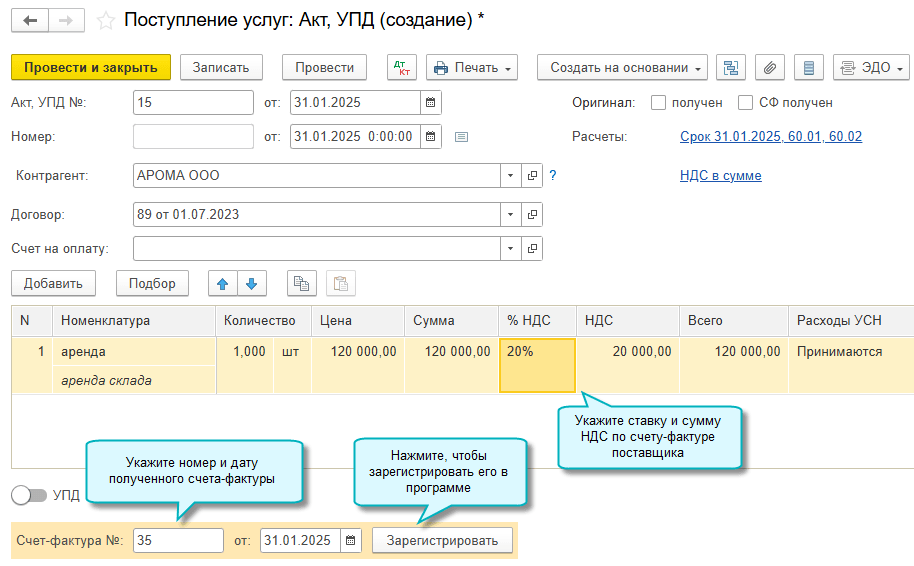Open the comment icon beside Номер date
The height and width of the screenshot is (566, 914).
[x=461, y=137]
